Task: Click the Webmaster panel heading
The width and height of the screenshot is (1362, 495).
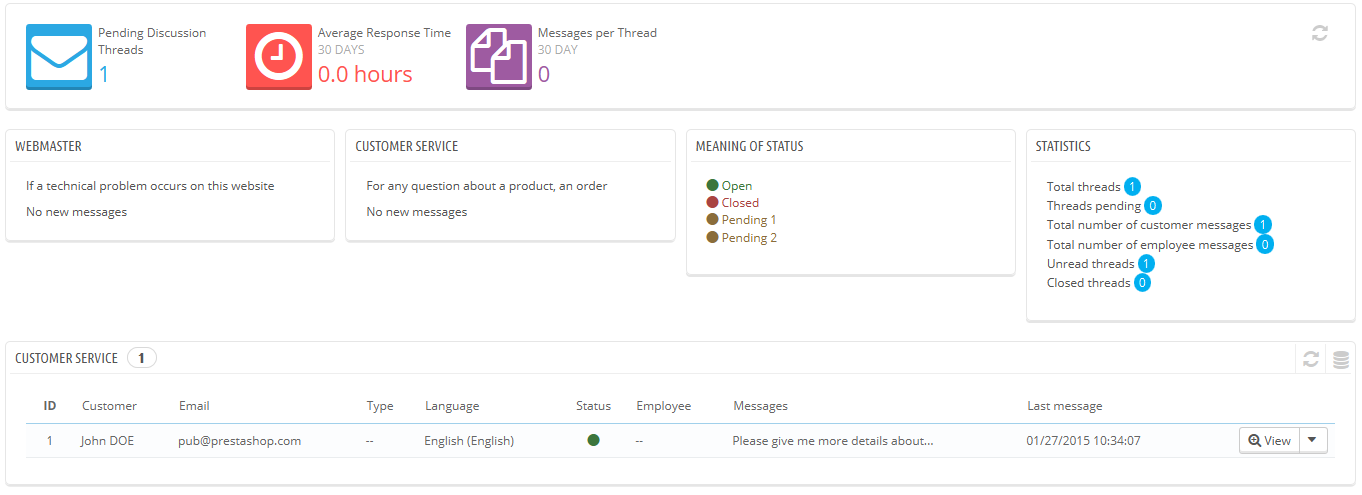Action: (49, 146)
